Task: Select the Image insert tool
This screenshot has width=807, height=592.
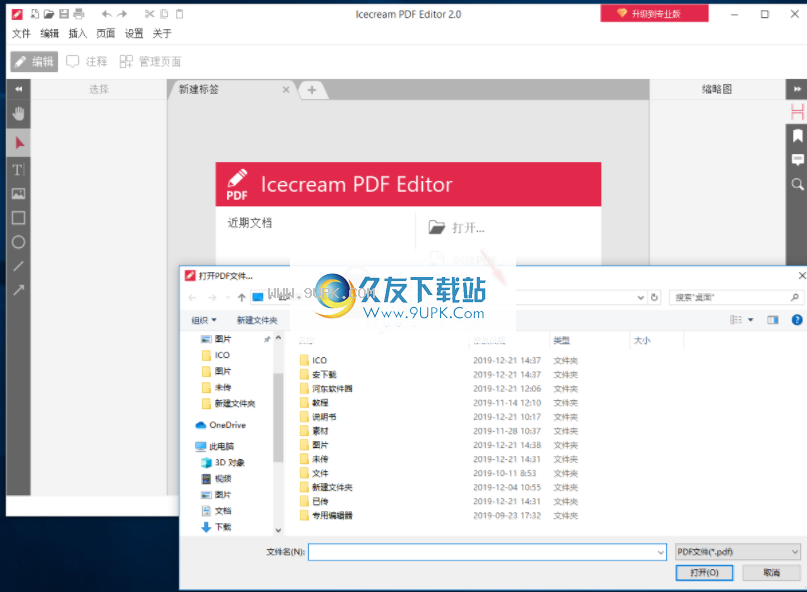Action: (x=19, y=194)
